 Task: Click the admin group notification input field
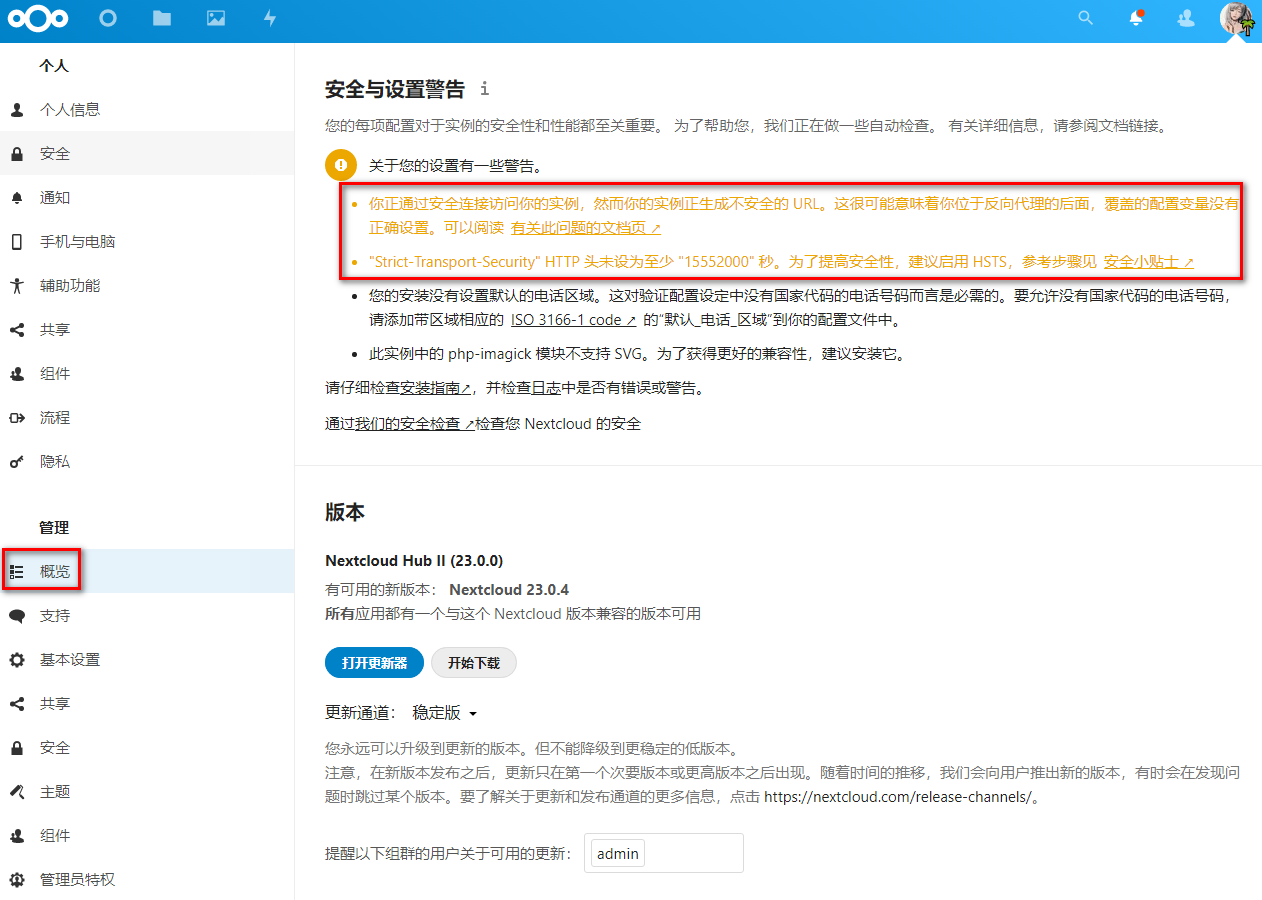click(663, 853)
